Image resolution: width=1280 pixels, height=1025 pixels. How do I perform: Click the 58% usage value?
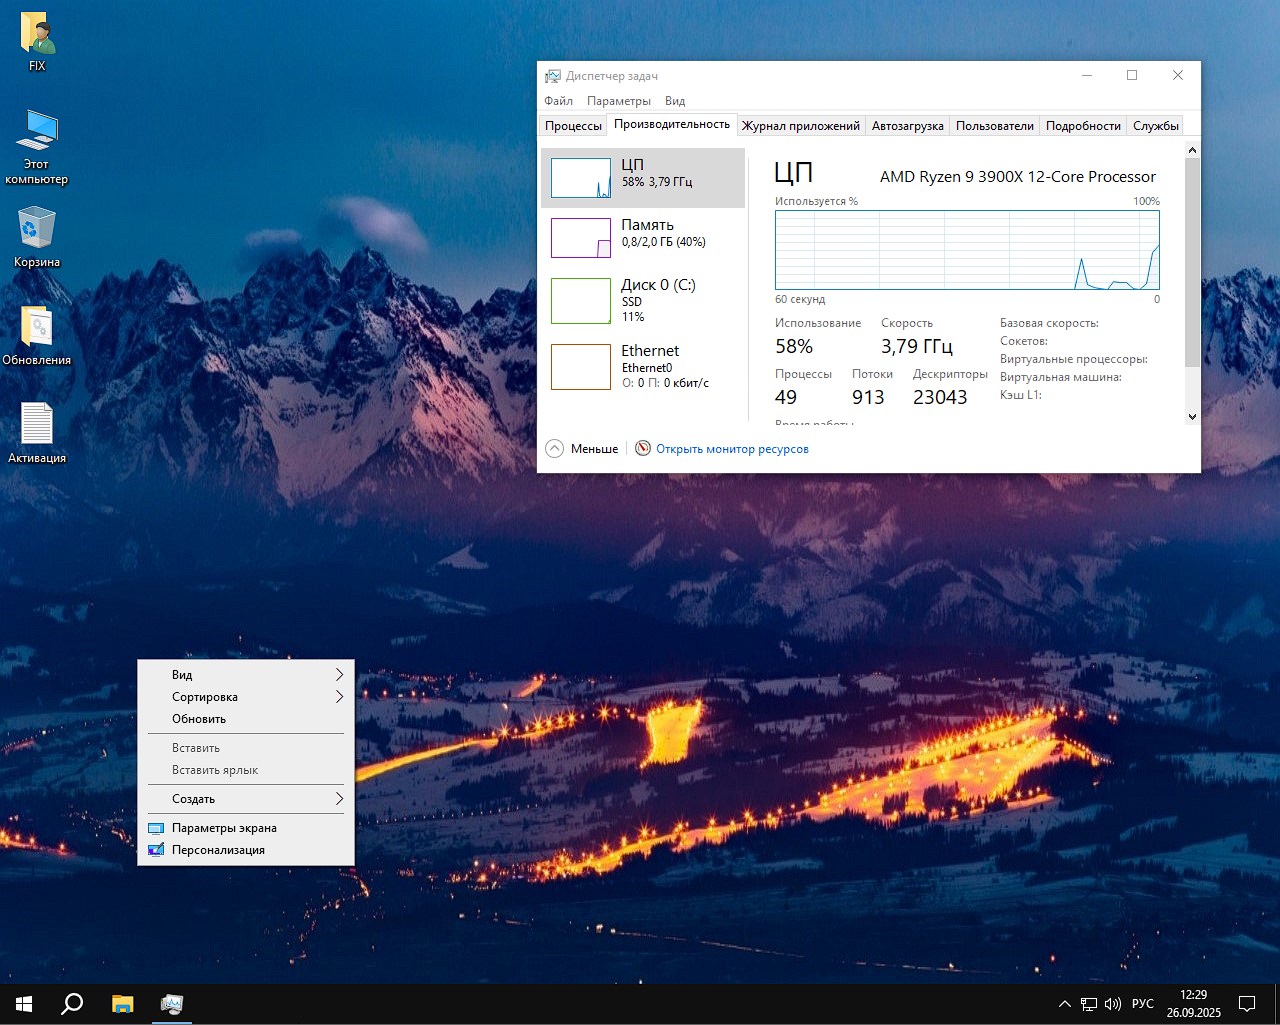pos(794,347)
